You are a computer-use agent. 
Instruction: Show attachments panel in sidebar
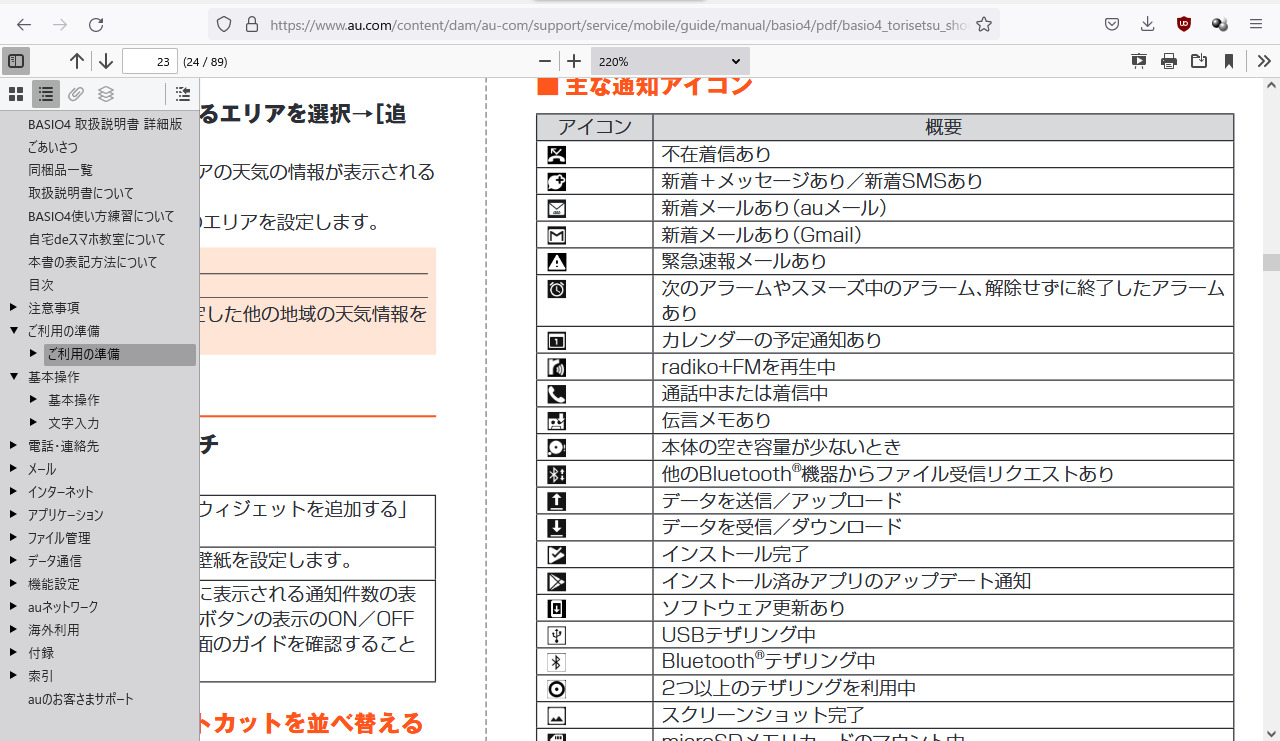coord(76,95)
